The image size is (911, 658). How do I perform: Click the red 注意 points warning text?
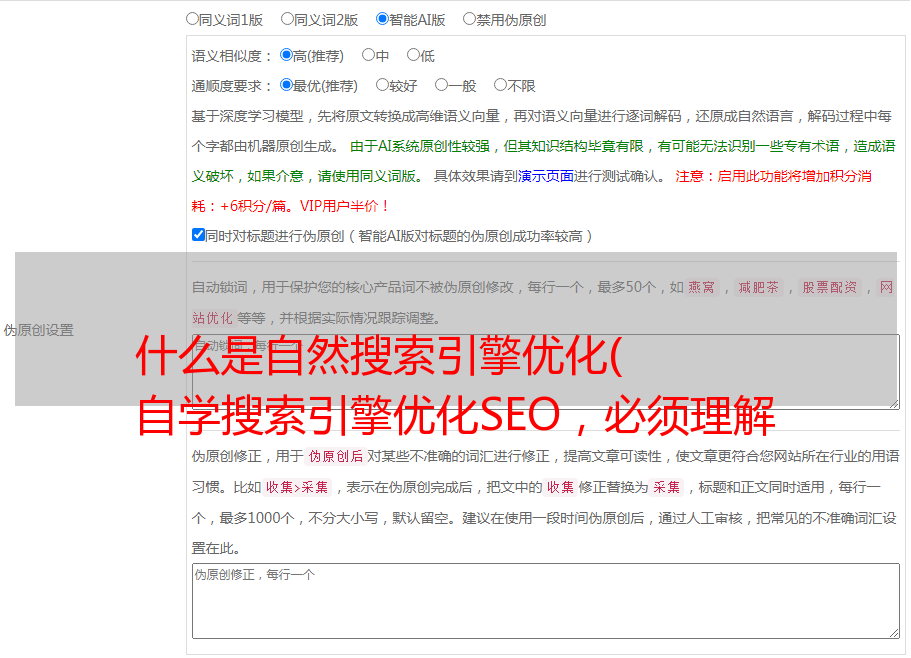pos(531,191)
